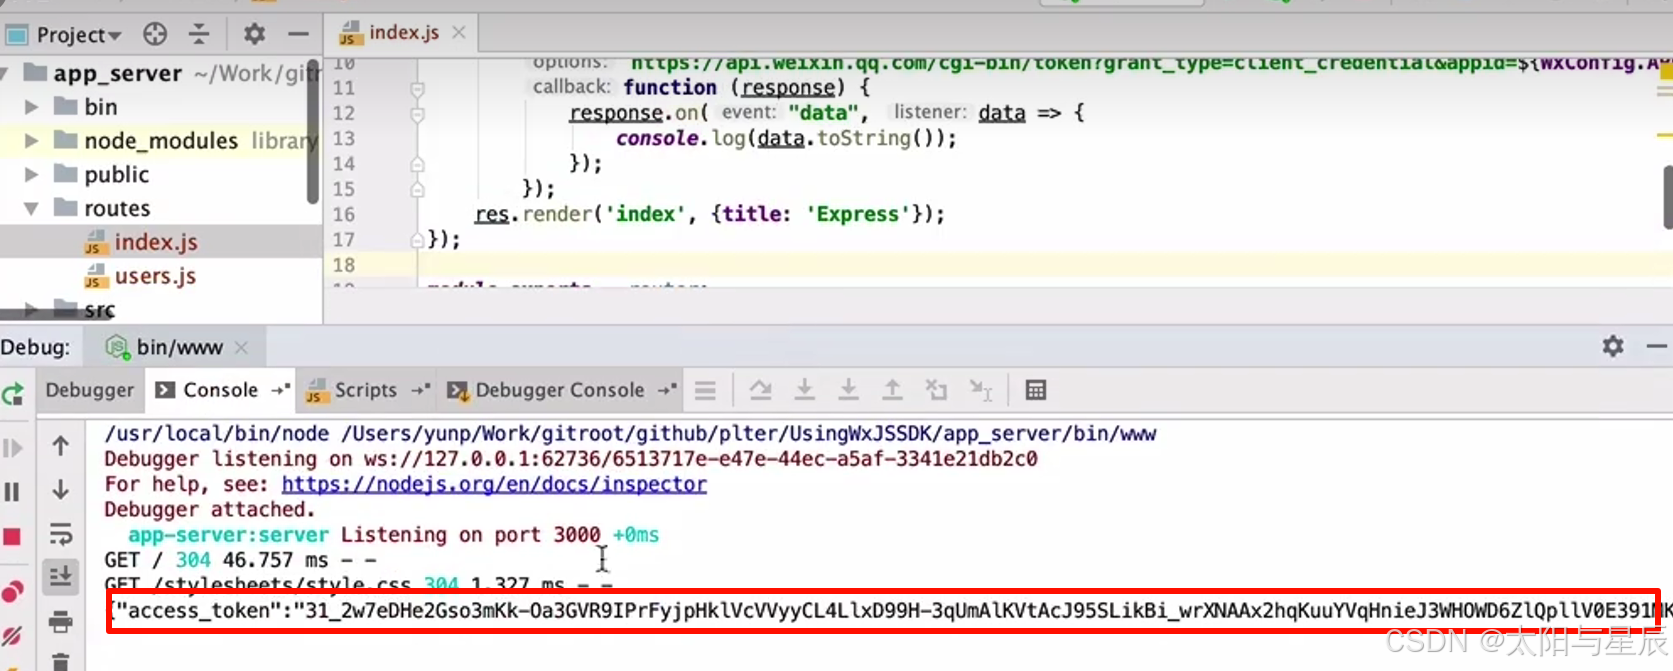Click the Project panel vertical scrollbar
Image resolution: width=1673 pixels, height=671 pixels.
pyautogui.click(x=314, y=132)
